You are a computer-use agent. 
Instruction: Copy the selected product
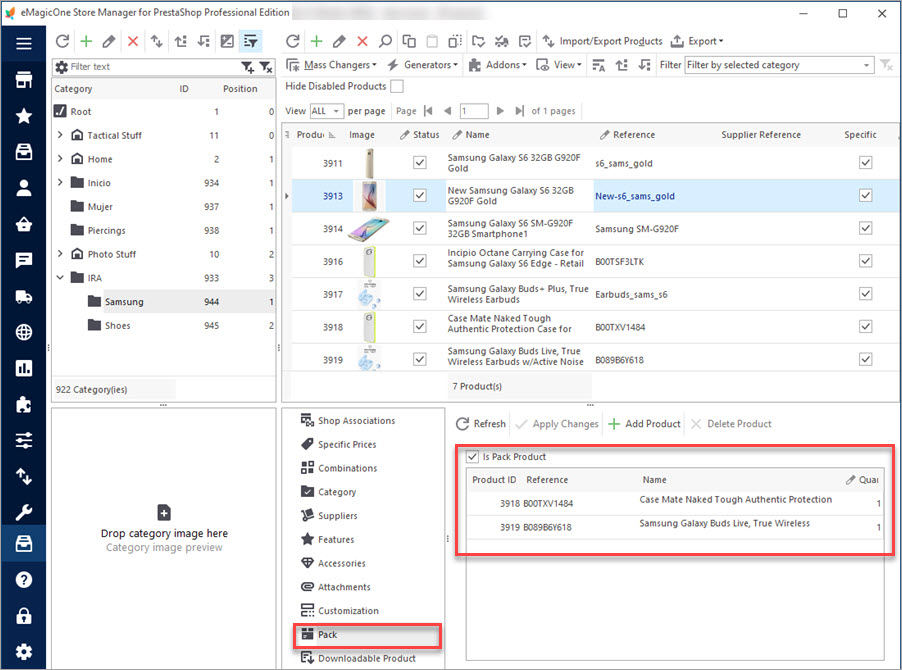(409, 41)
